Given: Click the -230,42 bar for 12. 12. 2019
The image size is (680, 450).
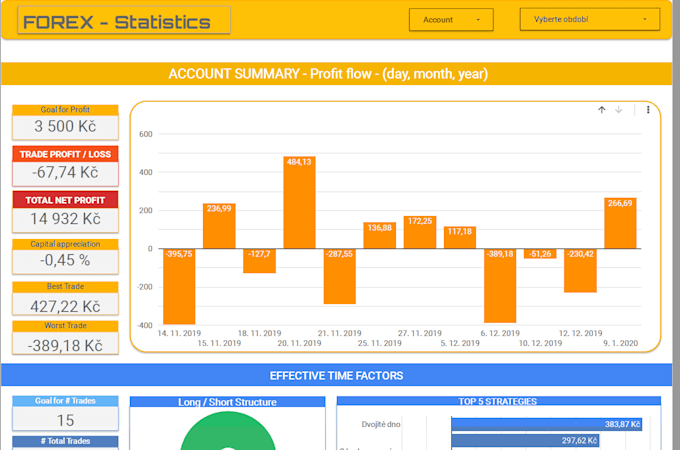Looking at the screenshot, I should pyautogui.click(x=580, y=271).
